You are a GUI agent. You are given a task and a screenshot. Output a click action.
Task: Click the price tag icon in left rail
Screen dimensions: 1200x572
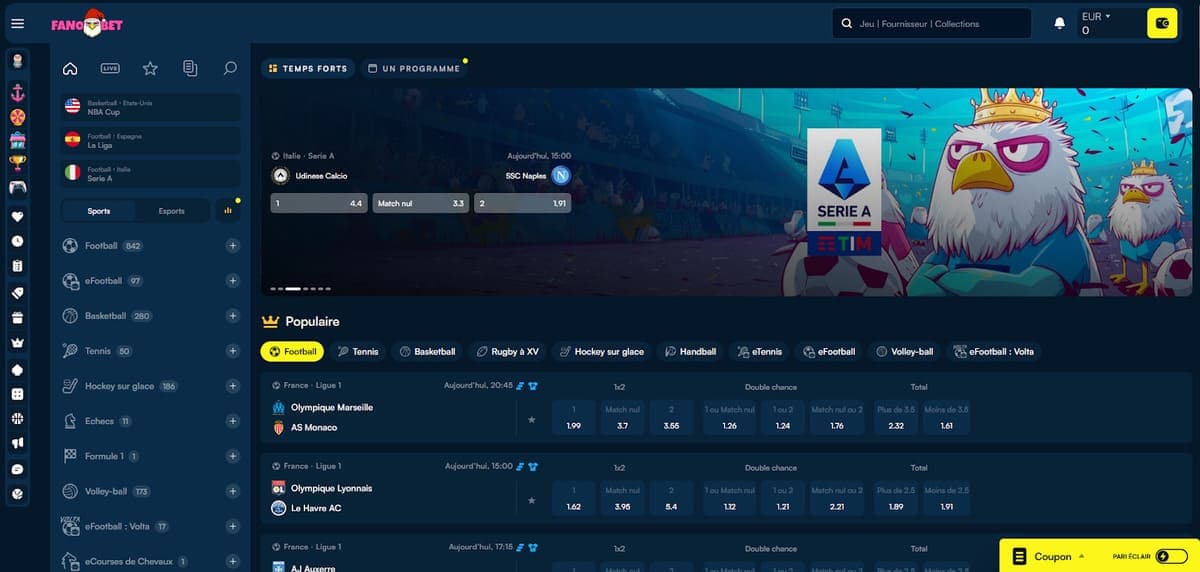(x=17, y=293)
